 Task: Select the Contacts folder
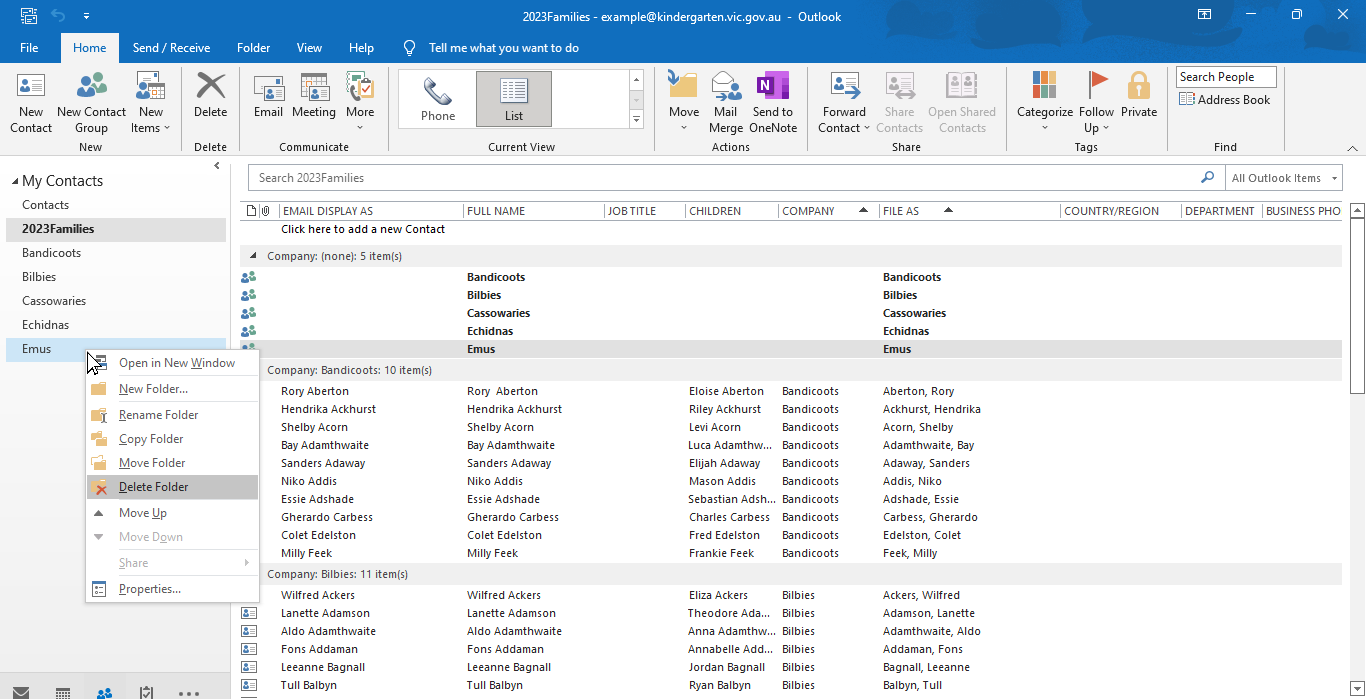pos(116,205)
